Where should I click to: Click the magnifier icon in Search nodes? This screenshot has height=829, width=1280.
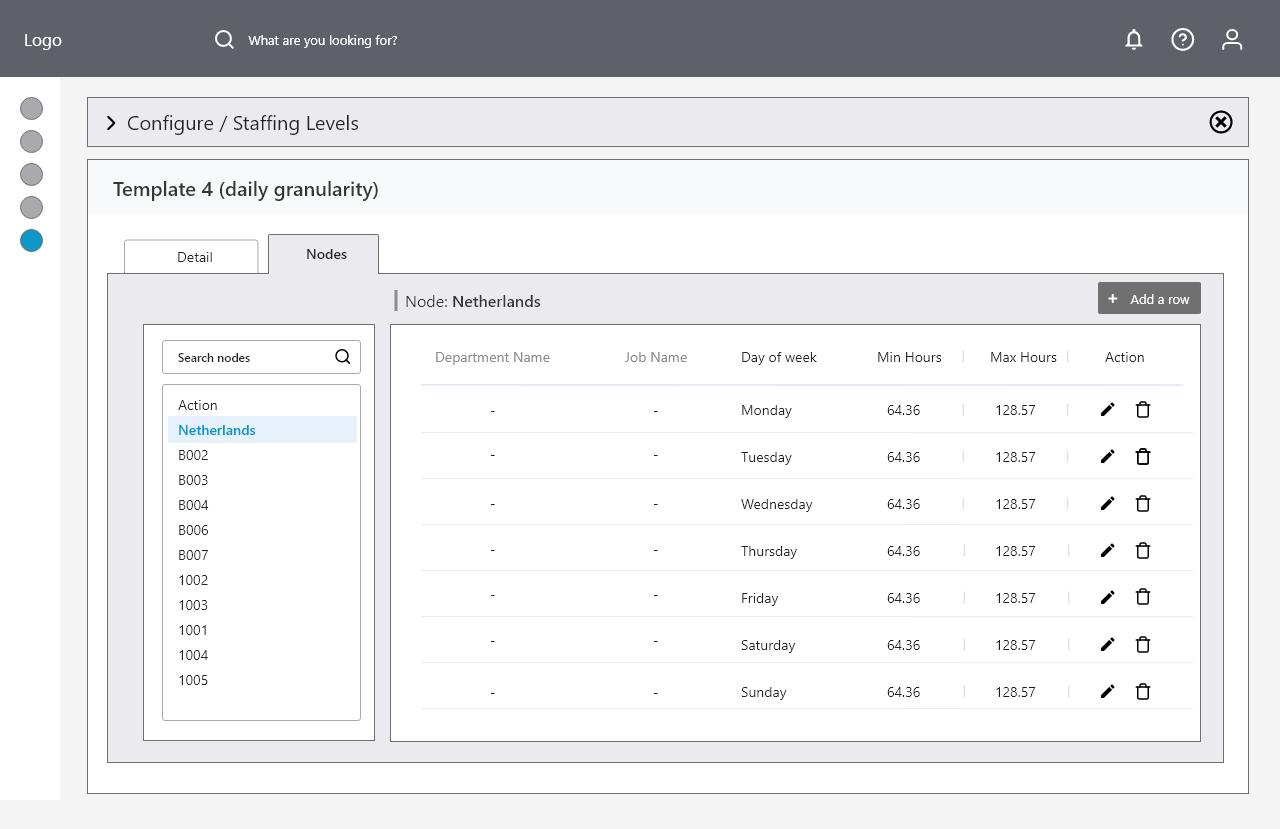343,357
